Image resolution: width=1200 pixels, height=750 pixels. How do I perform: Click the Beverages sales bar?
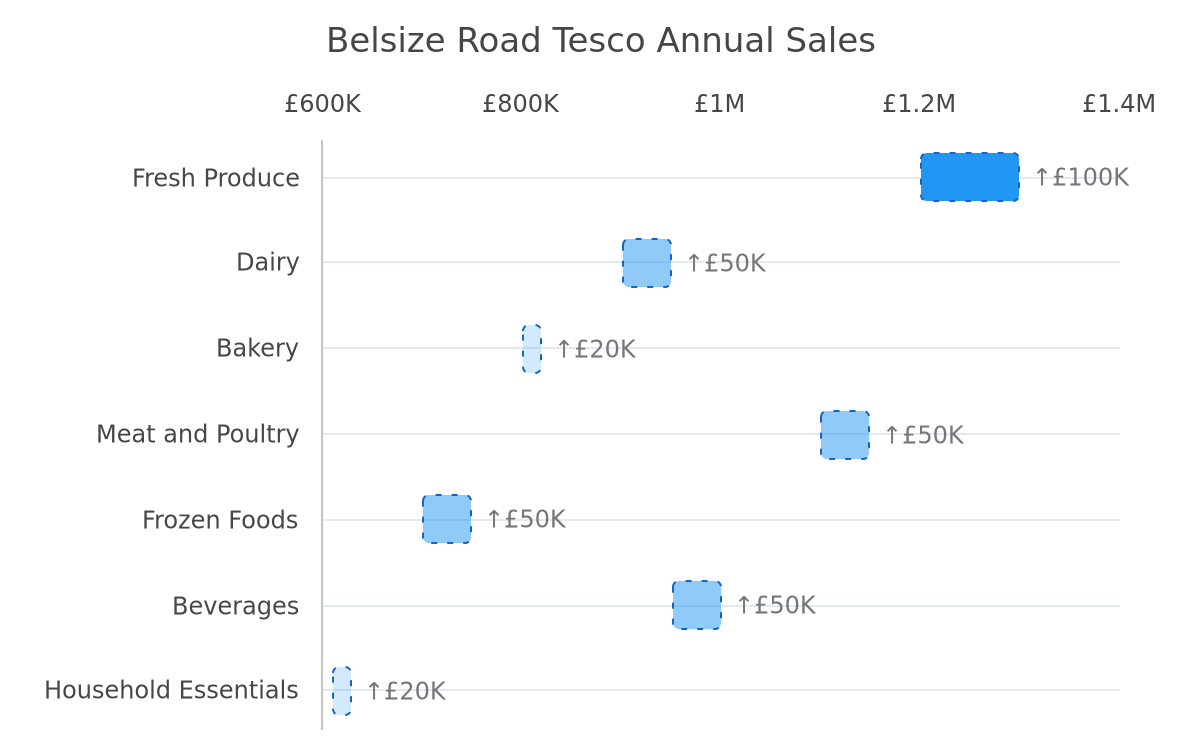697,605
